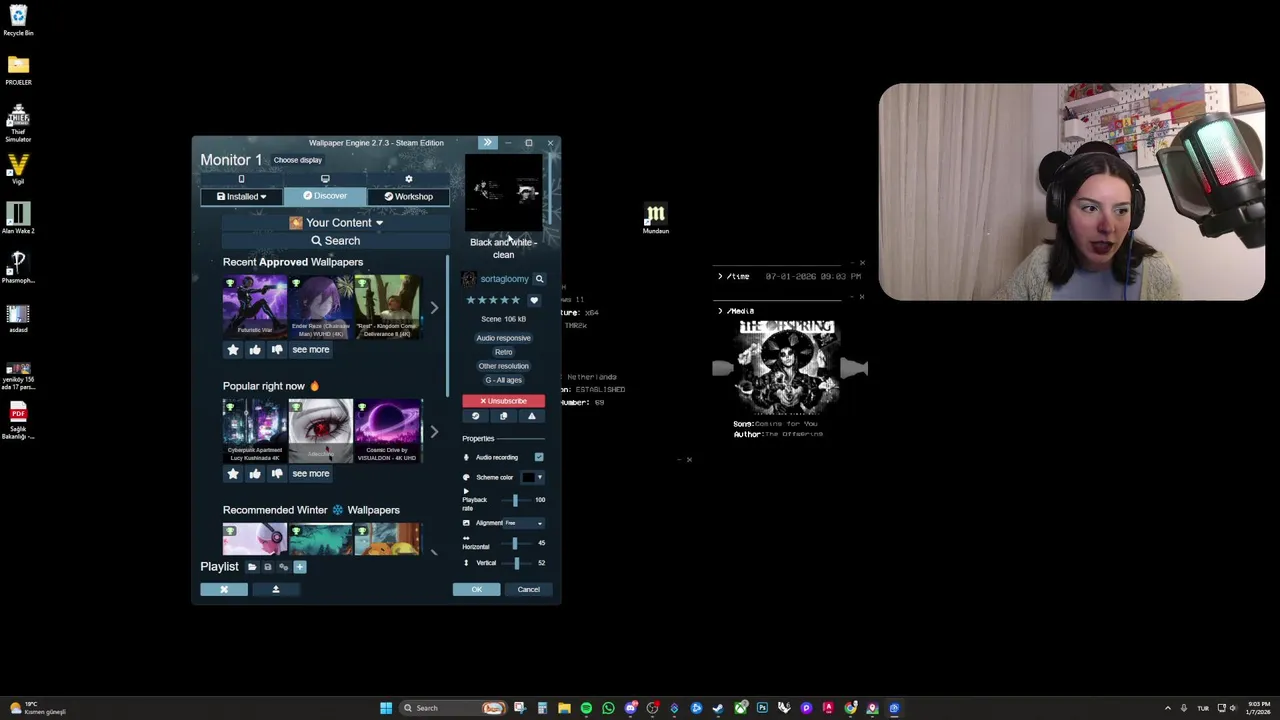The width and height of the screenshot is (1280, 720).
Task: Show next Popular right now wallpapers arrow
Action: click(x=434, y=432)
